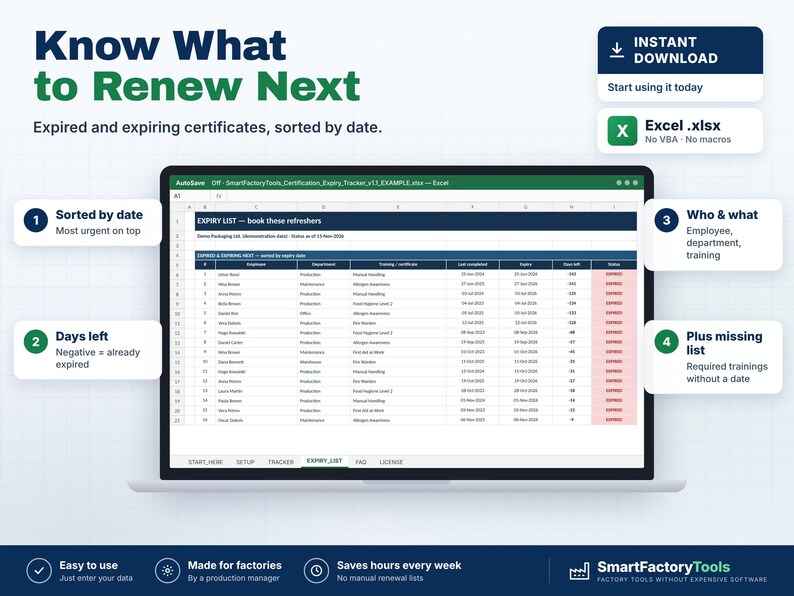Select the Department column header cell
Image resolution: width=794 pixels, height=596 pixels.
click(x=324, y=264)
